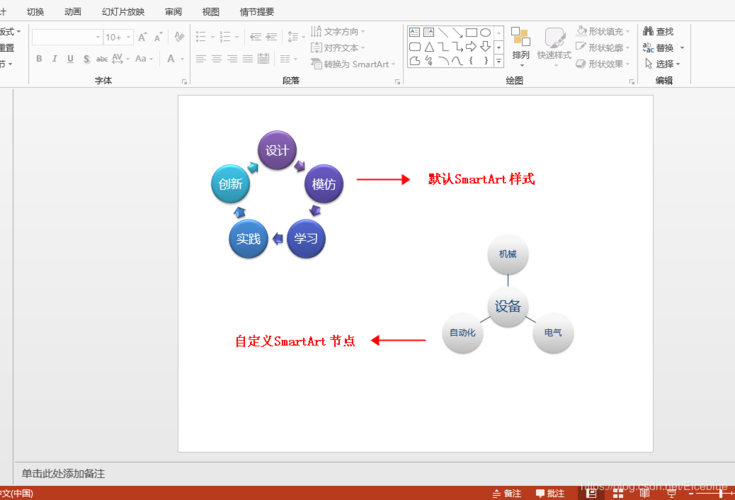Select the rectangle shape in the shapes gallery
This screenshot has width=735, height=500.
[471, 33]
